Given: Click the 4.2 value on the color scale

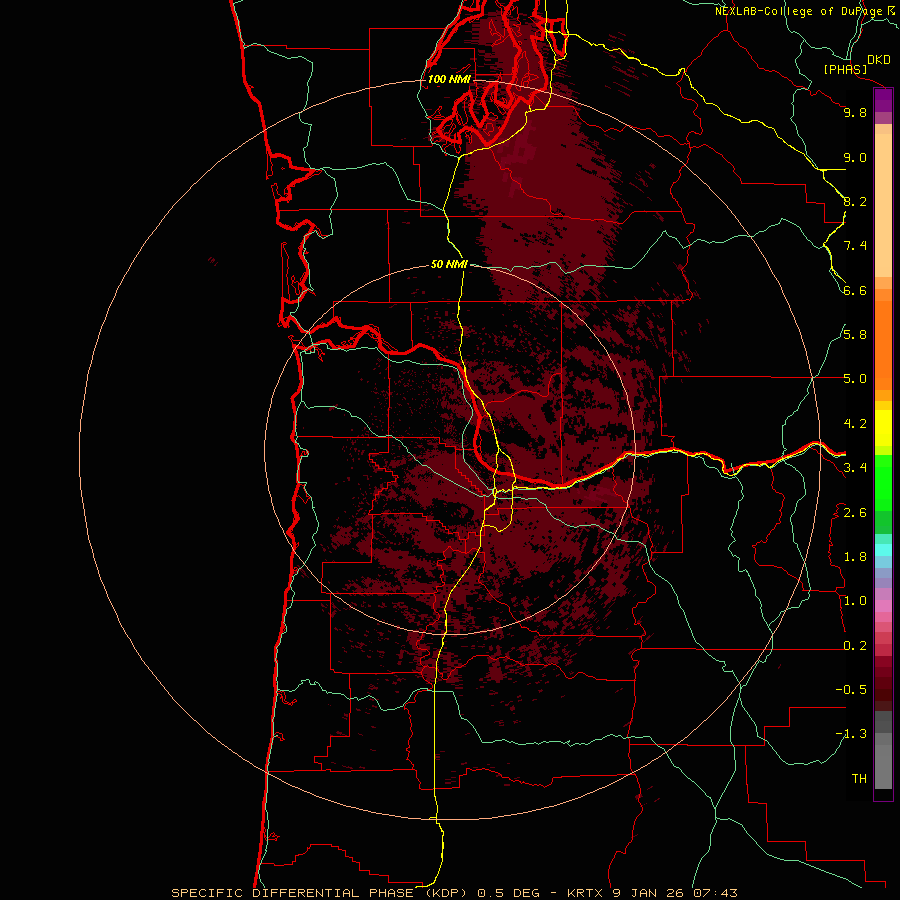Looking at the screenshot, I should point(855,424).
